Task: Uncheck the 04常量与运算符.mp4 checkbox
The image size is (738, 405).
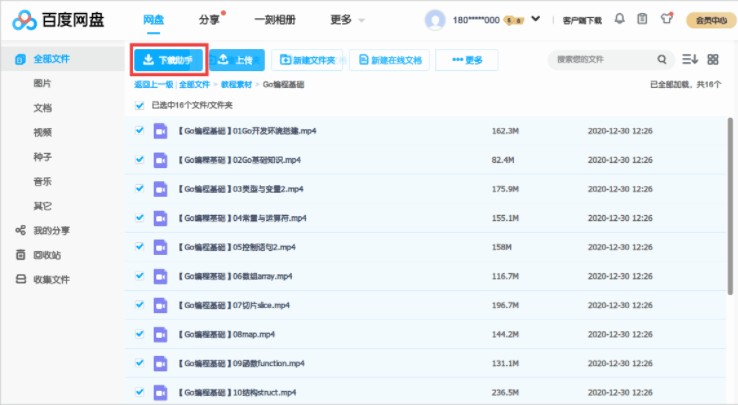Action: (139, 218)
